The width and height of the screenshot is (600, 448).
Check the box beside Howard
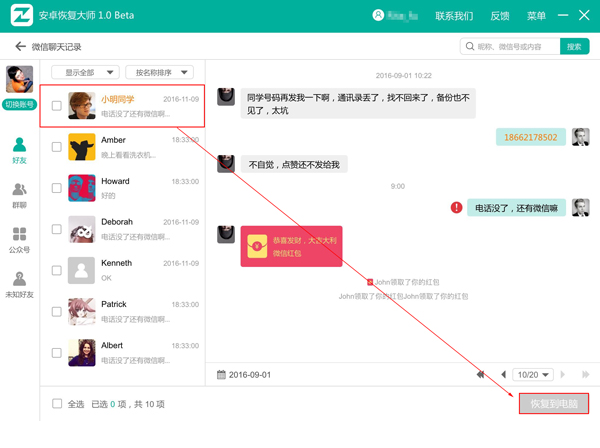[x=57, y=188]
